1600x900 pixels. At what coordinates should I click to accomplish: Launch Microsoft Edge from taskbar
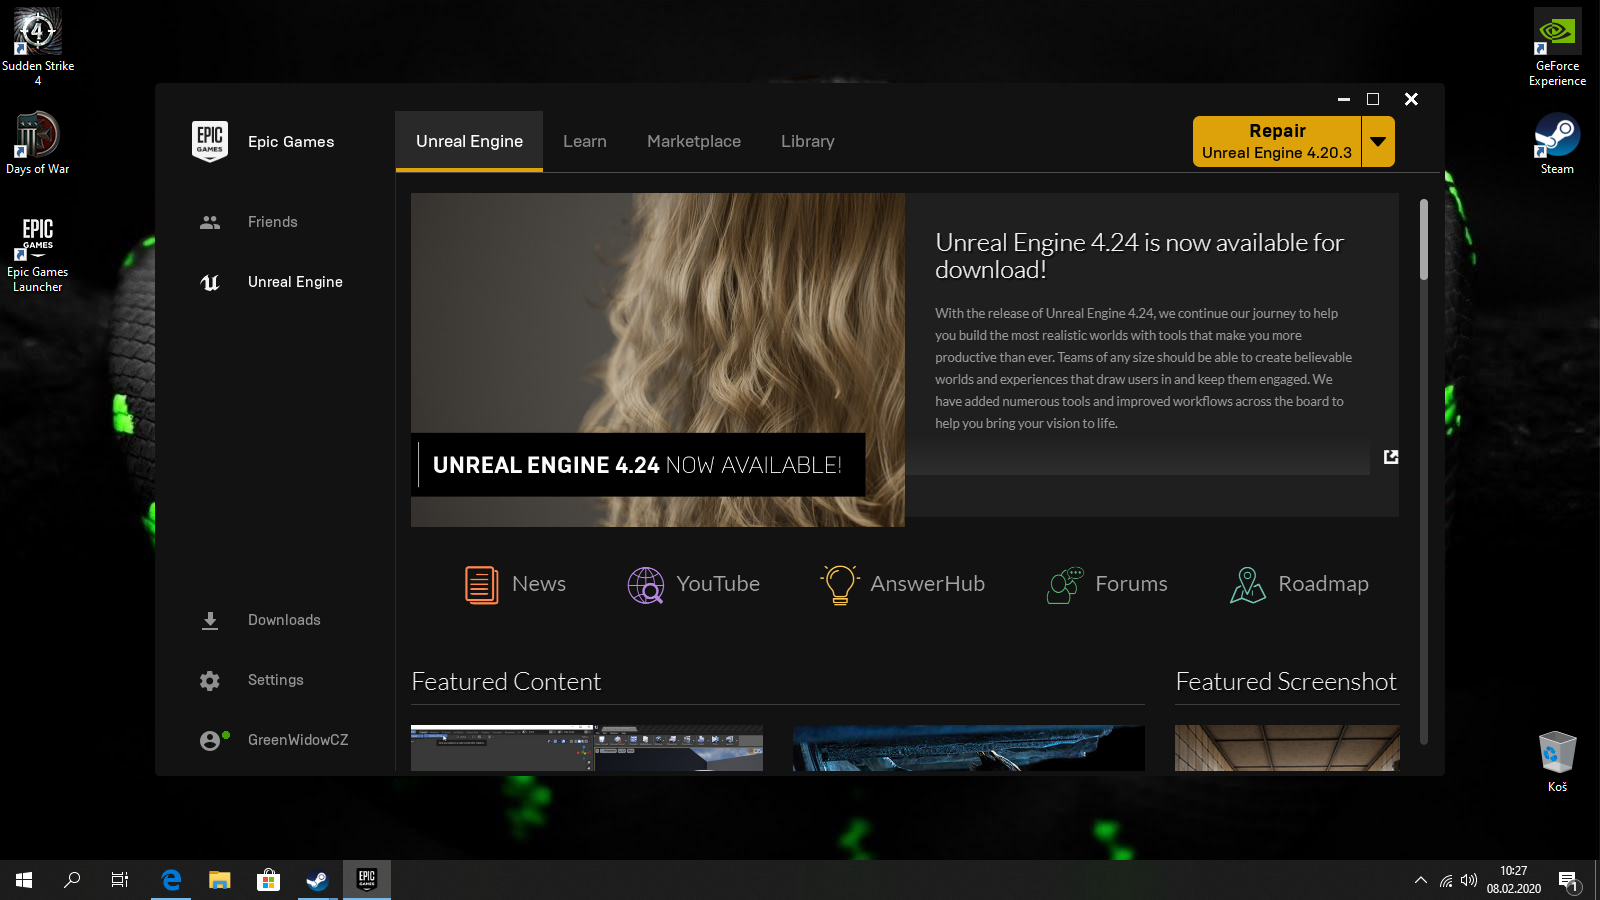tap(171, 880)
